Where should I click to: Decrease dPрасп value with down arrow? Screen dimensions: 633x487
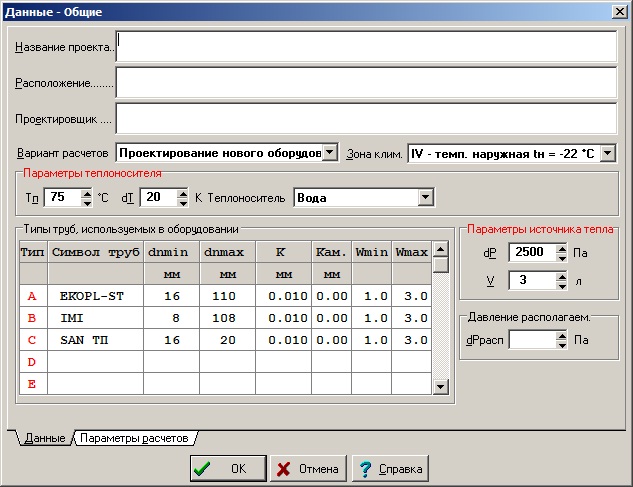tap(562, 344)
